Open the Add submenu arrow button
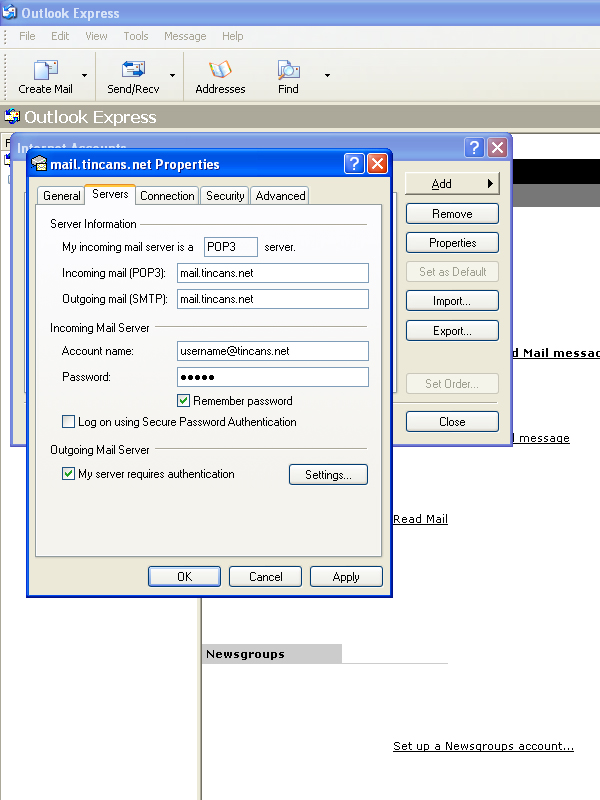The height and width of the screenshot is (800, 600). coord(452,184)
